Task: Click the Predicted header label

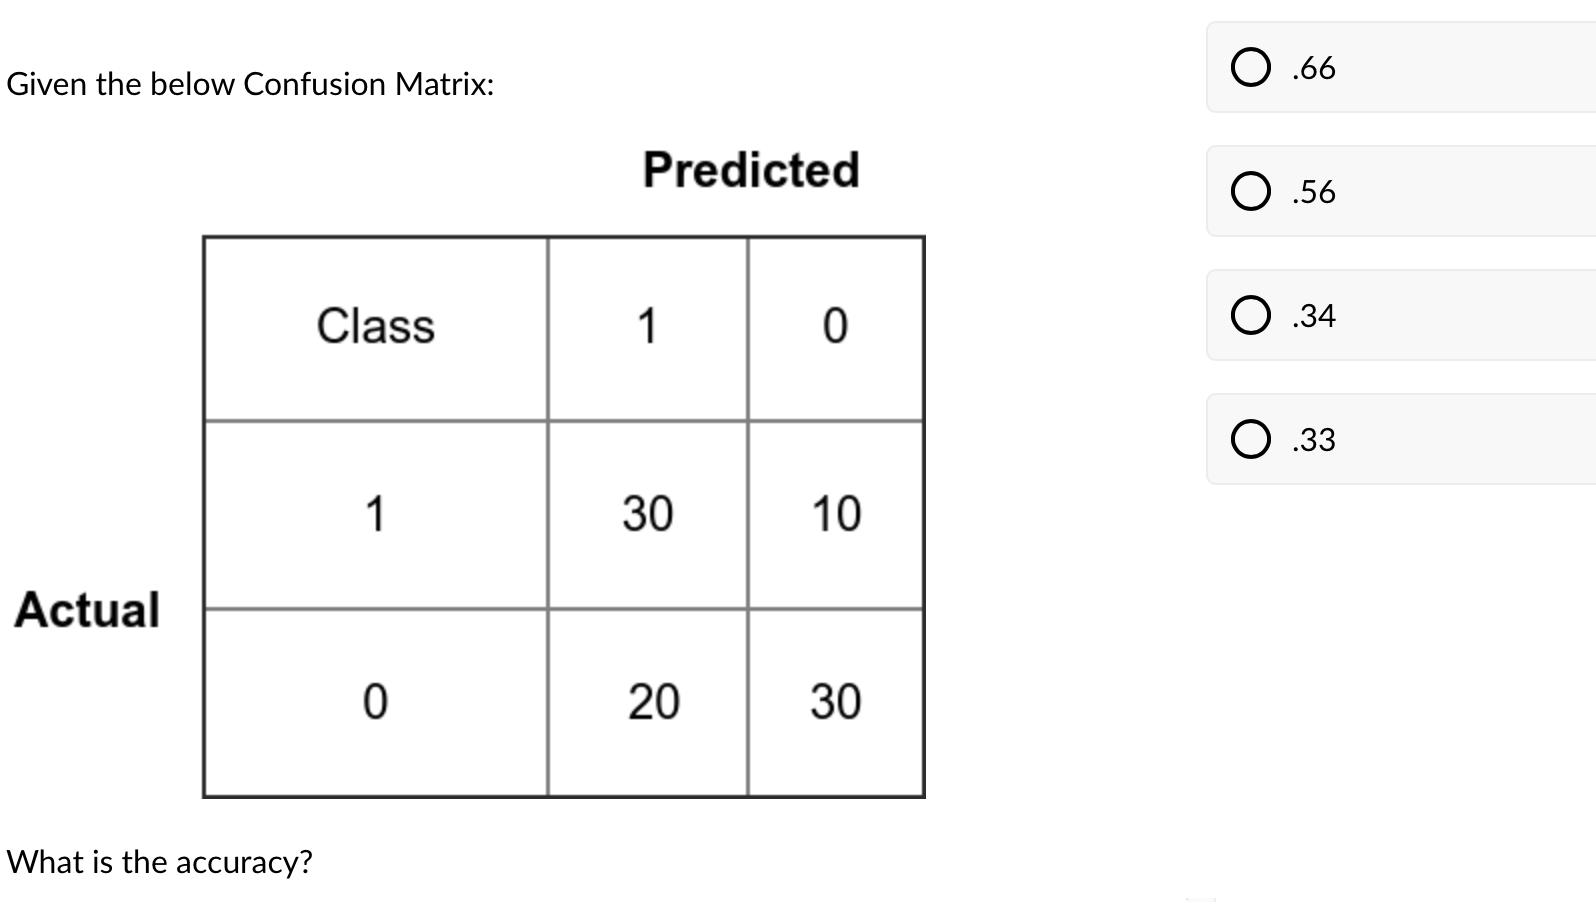Action: point(750,169)
